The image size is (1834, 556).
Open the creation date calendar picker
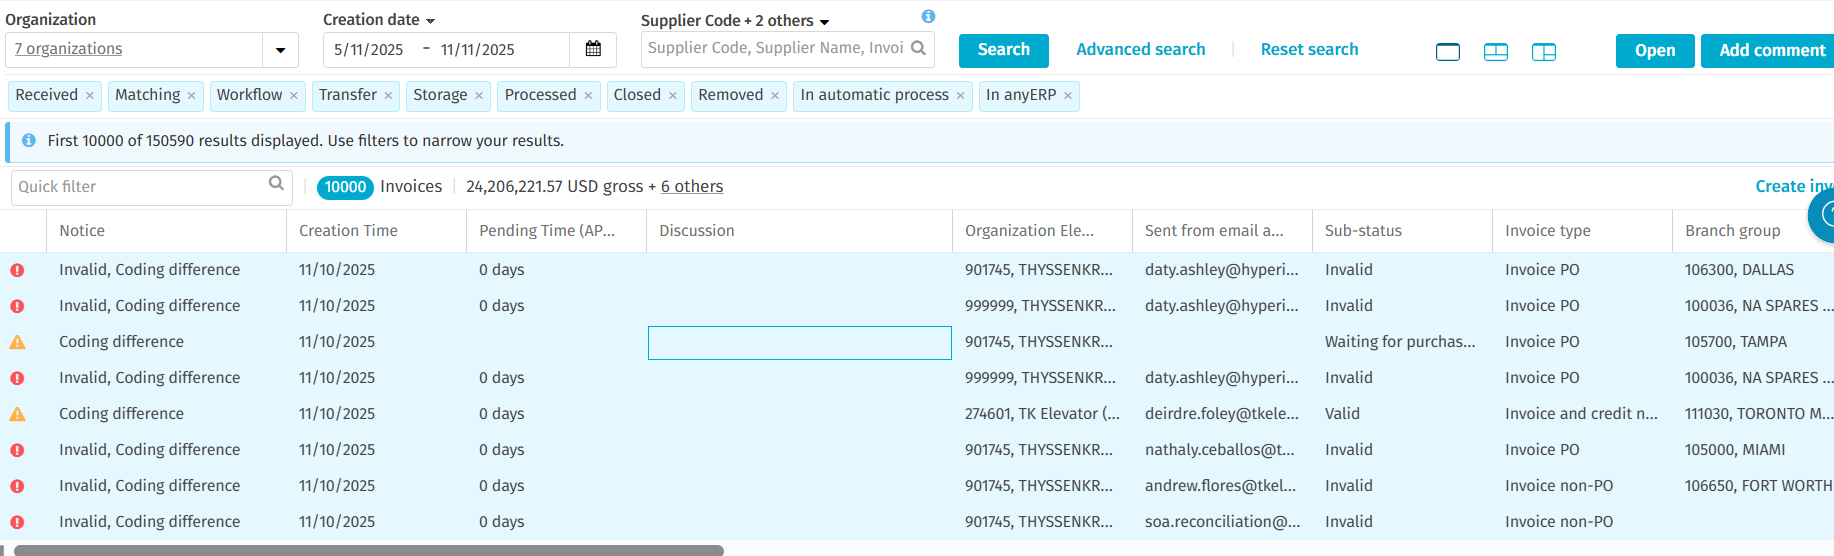click(x=593, y=49)
